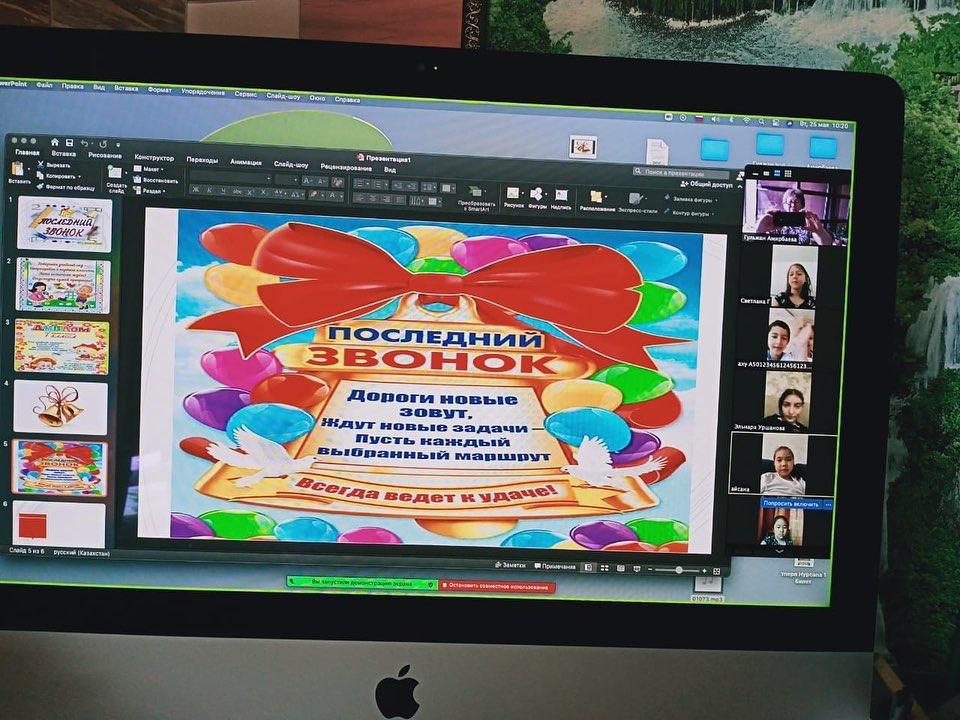Switch to the Вставка ribbon tab
This screenshot has width=960, height=720.
click(64, 154)
